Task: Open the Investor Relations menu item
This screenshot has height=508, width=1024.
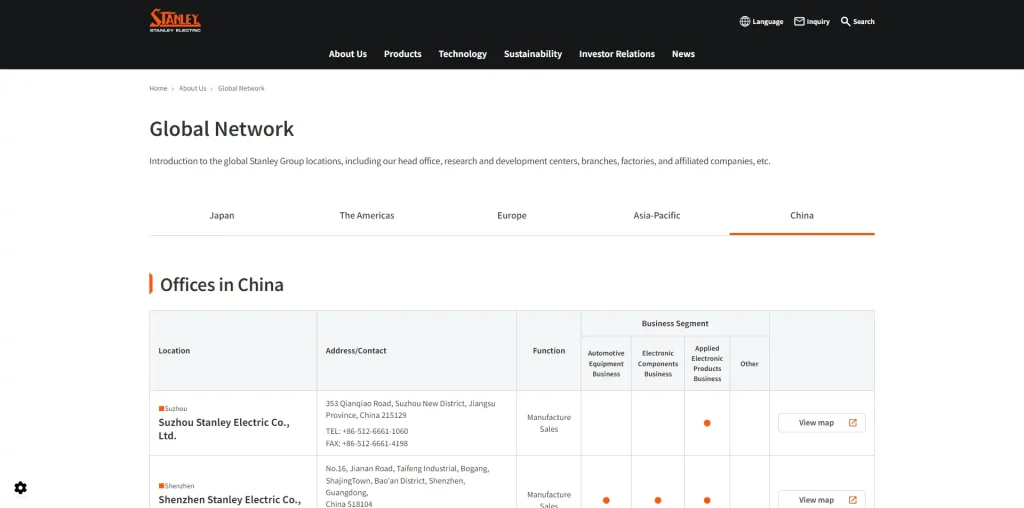Action: coord(616,54)
